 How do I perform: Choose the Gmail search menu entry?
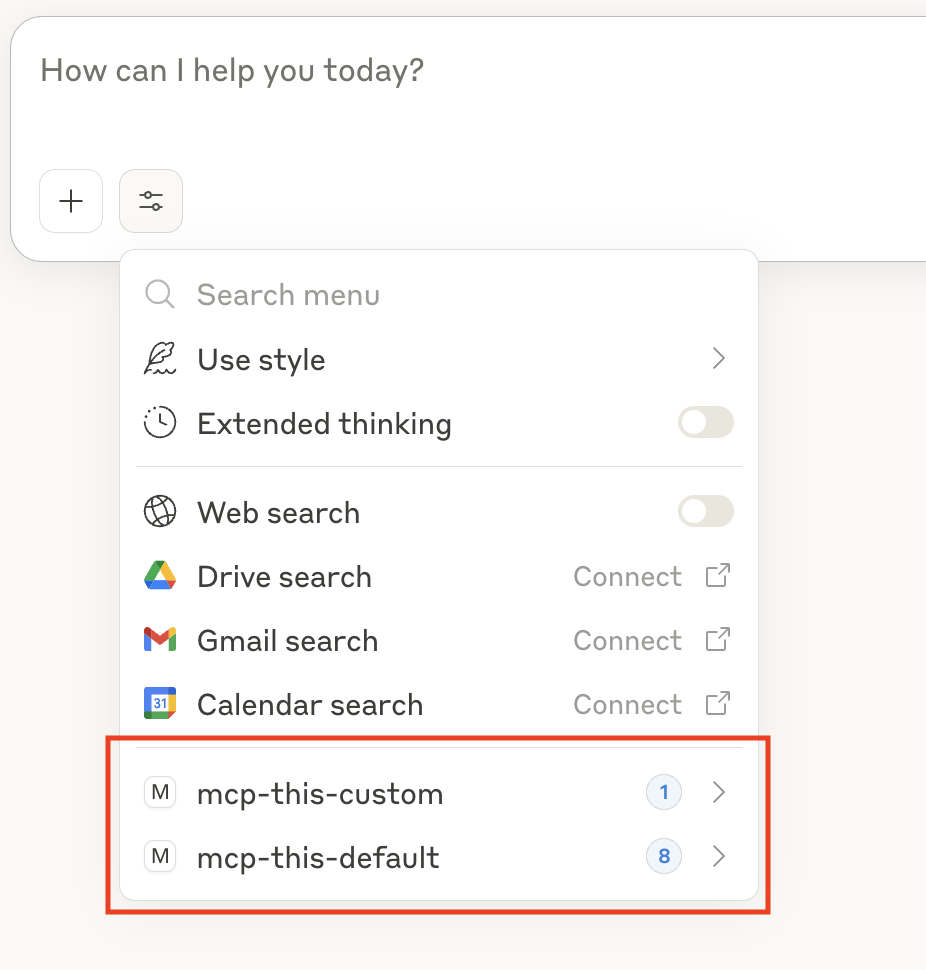pos(439,640)
